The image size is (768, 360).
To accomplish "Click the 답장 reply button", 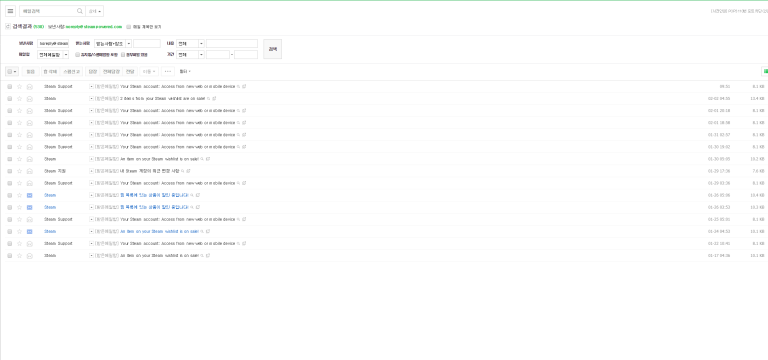I will [93, 72].
